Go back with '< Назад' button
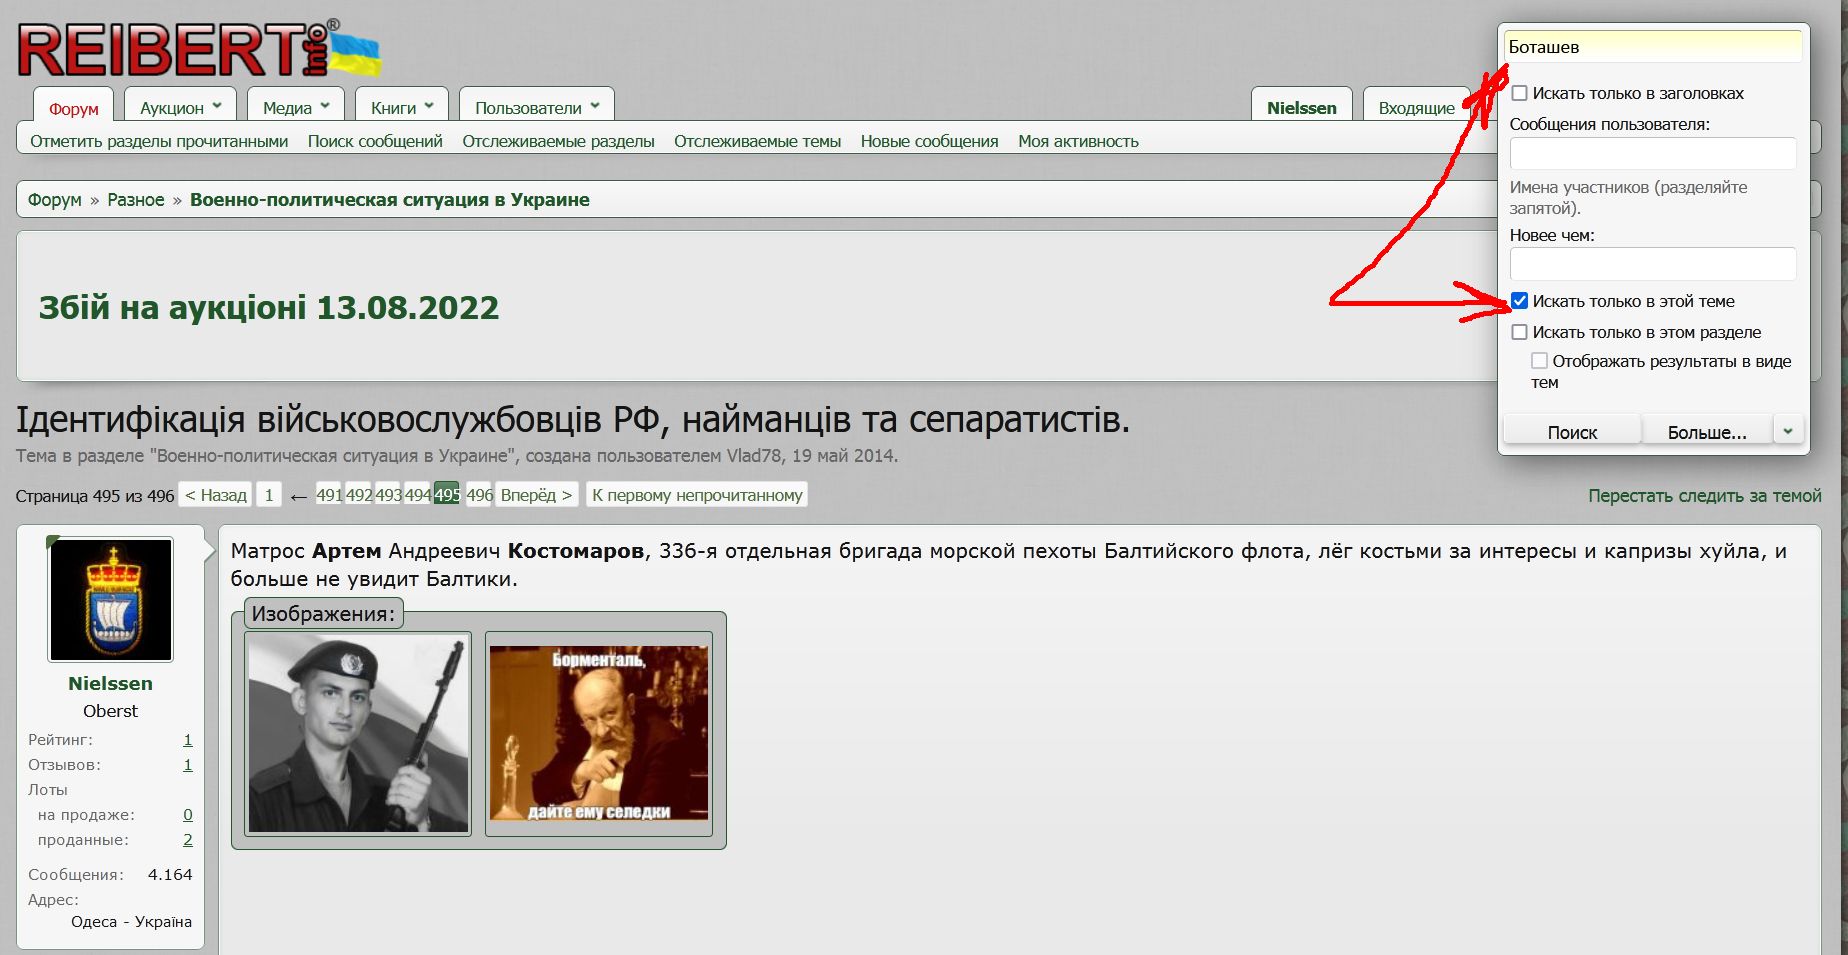 pyautogui.click(x=216, y=495)
